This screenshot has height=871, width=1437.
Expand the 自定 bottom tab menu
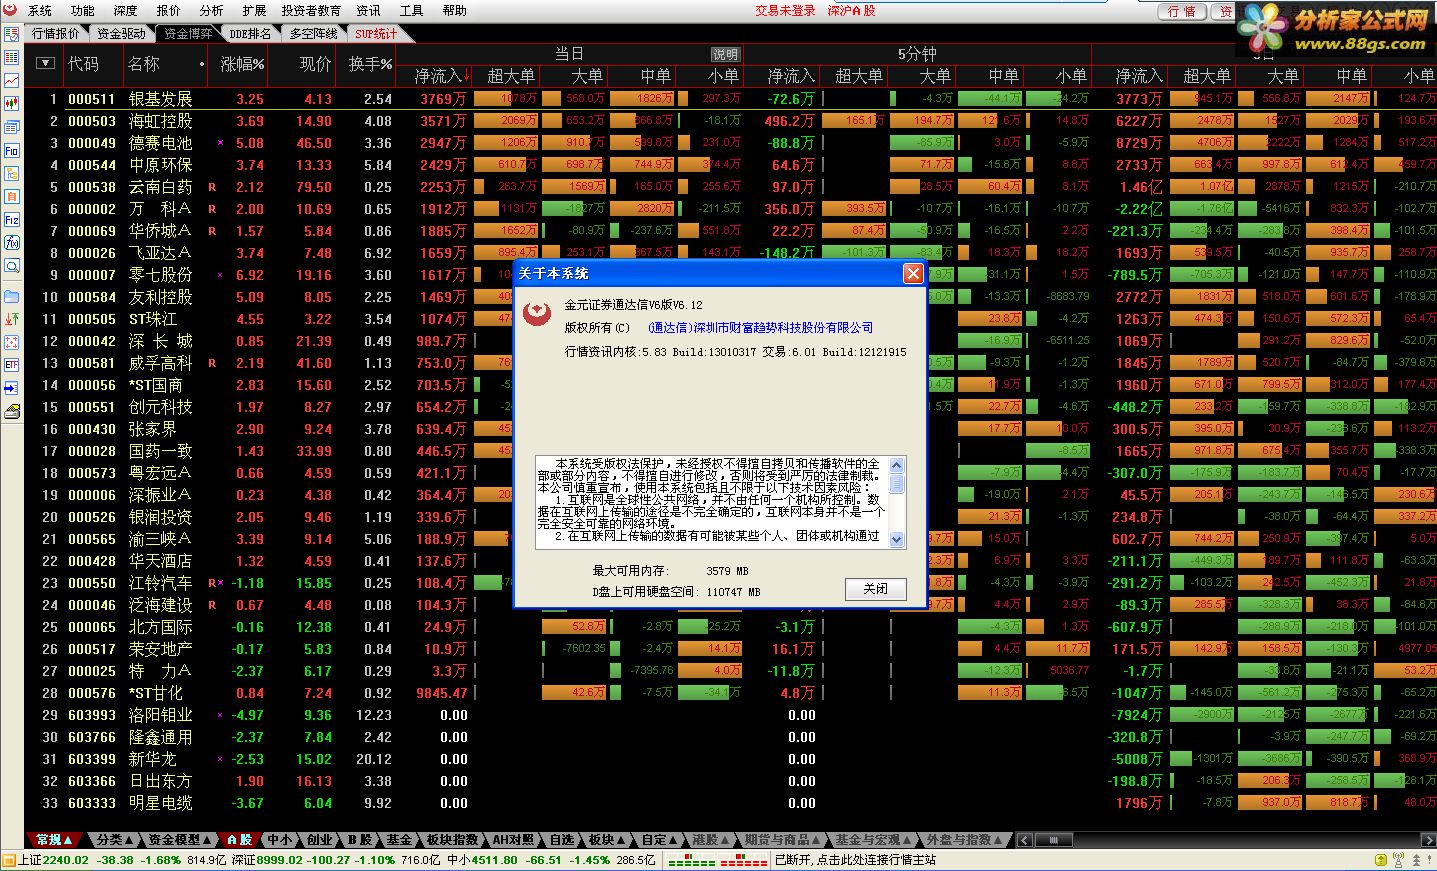point(659,840)
